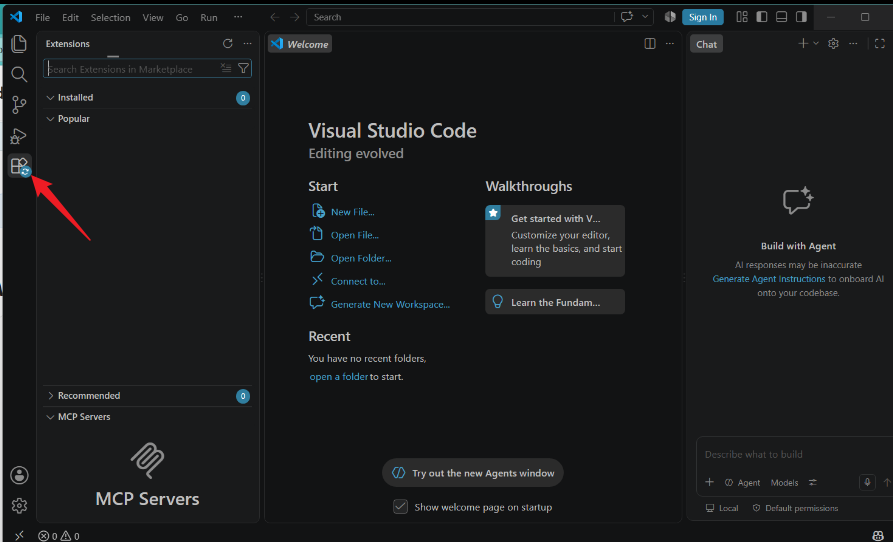Click the open a folder link

tap(339, 377)
